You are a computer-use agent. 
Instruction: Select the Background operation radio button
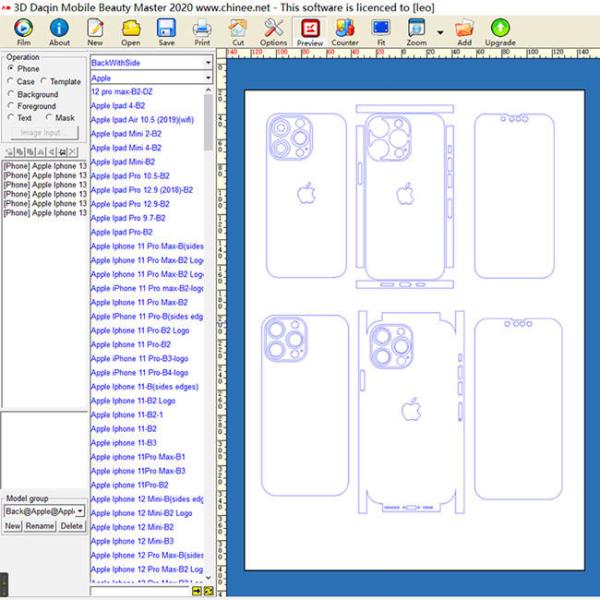click(x=11, y=94)
